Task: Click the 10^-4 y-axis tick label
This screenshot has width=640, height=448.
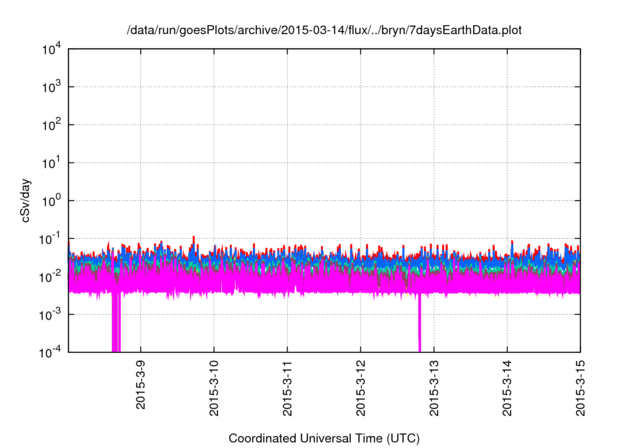Action: (x=49, y=352)
